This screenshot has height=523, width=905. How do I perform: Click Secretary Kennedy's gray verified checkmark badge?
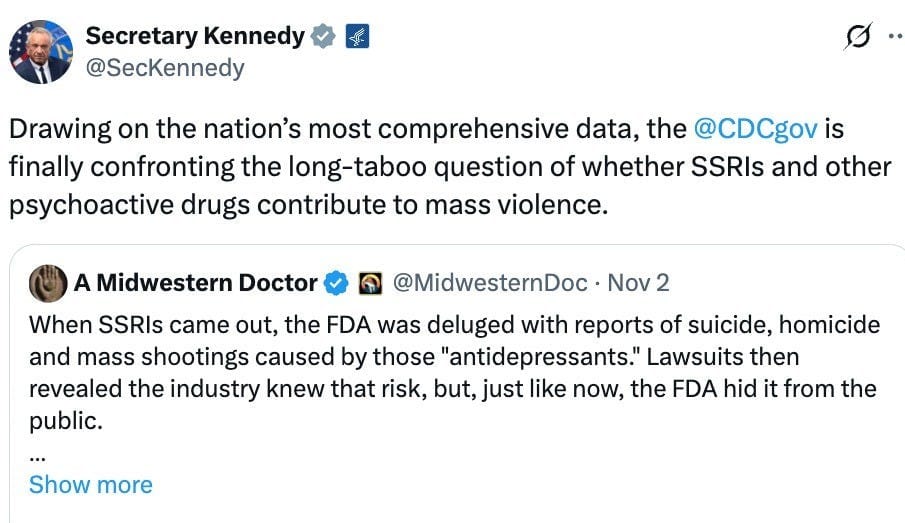323,36
